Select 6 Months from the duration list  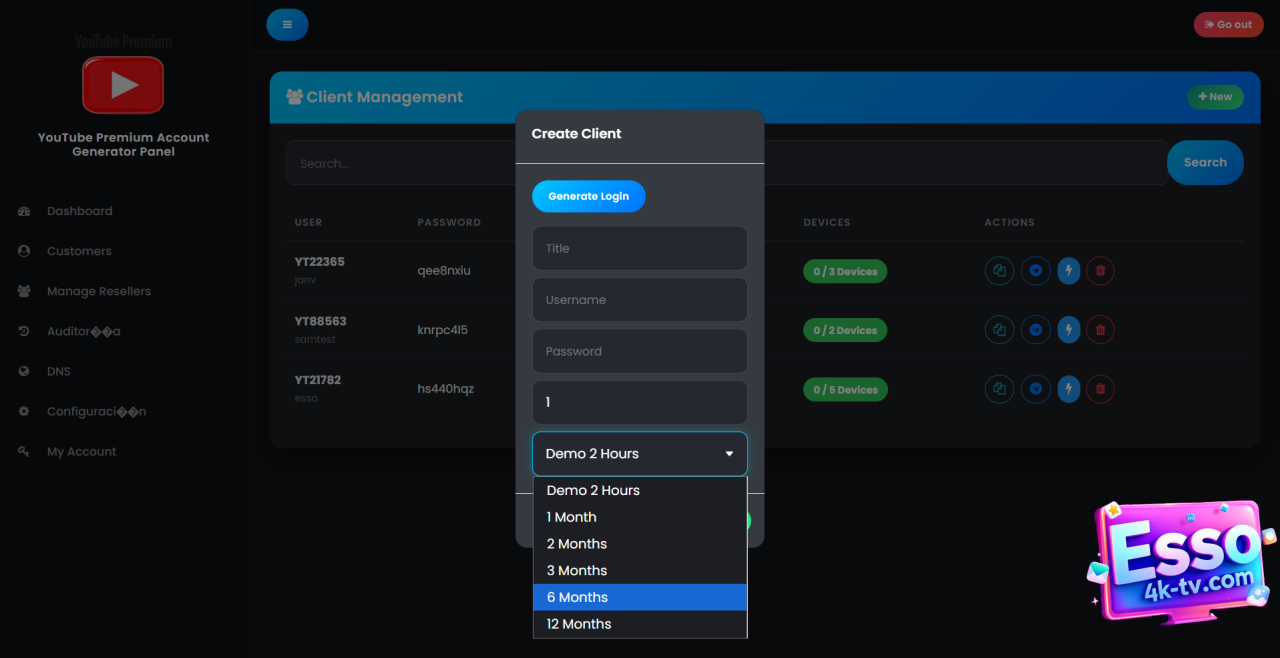pyautogui.click(x=640, y=597)
